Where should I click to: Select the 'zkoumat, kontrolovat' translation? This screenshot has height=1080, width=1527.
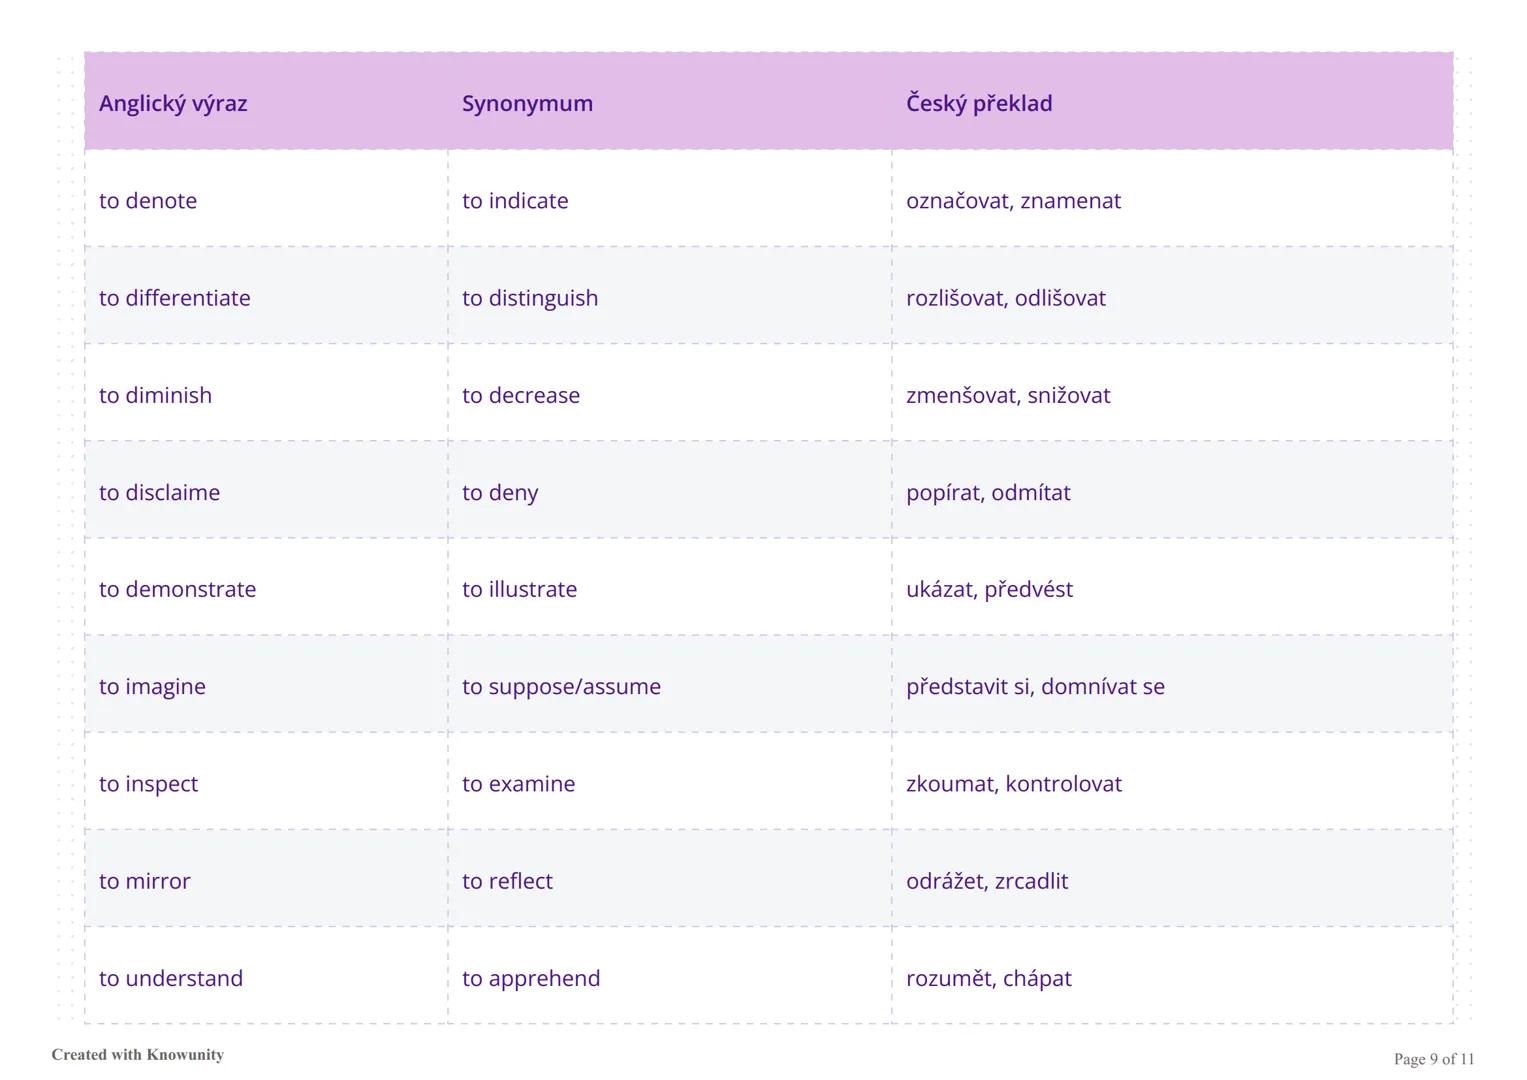[1014, 784]
